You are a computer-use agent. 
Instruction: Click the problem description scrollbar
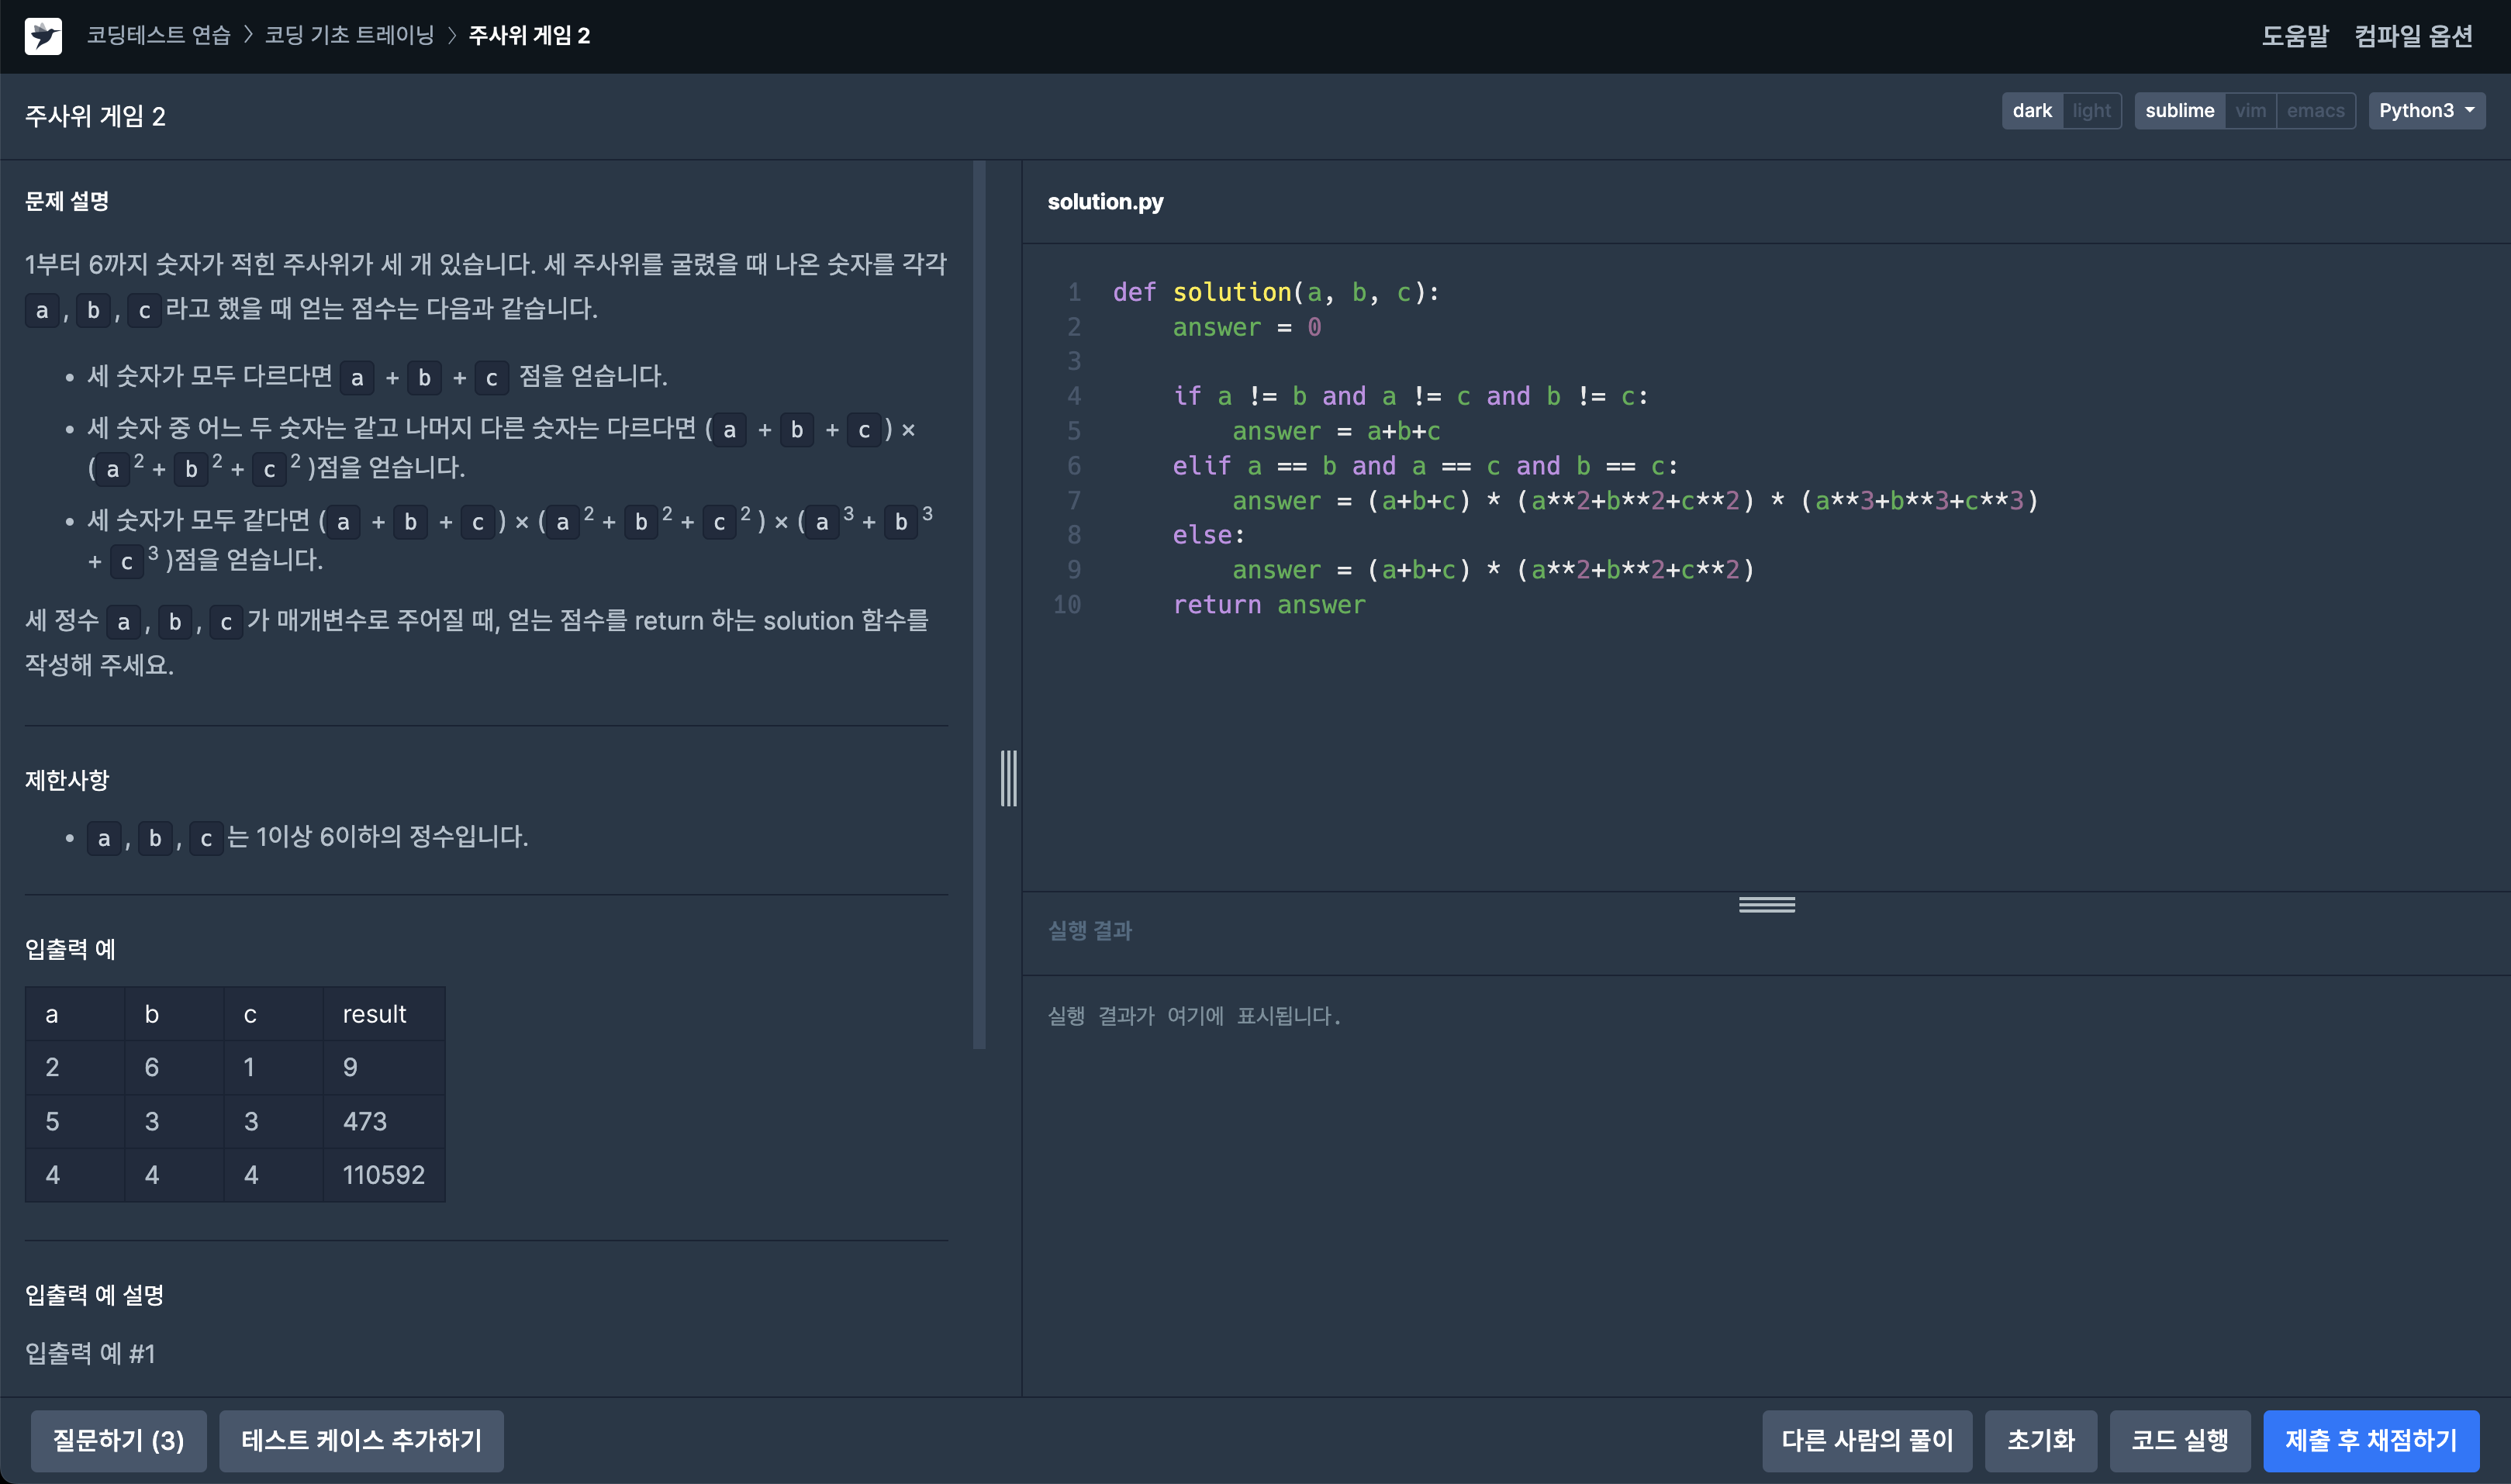[x=978, y=600]
